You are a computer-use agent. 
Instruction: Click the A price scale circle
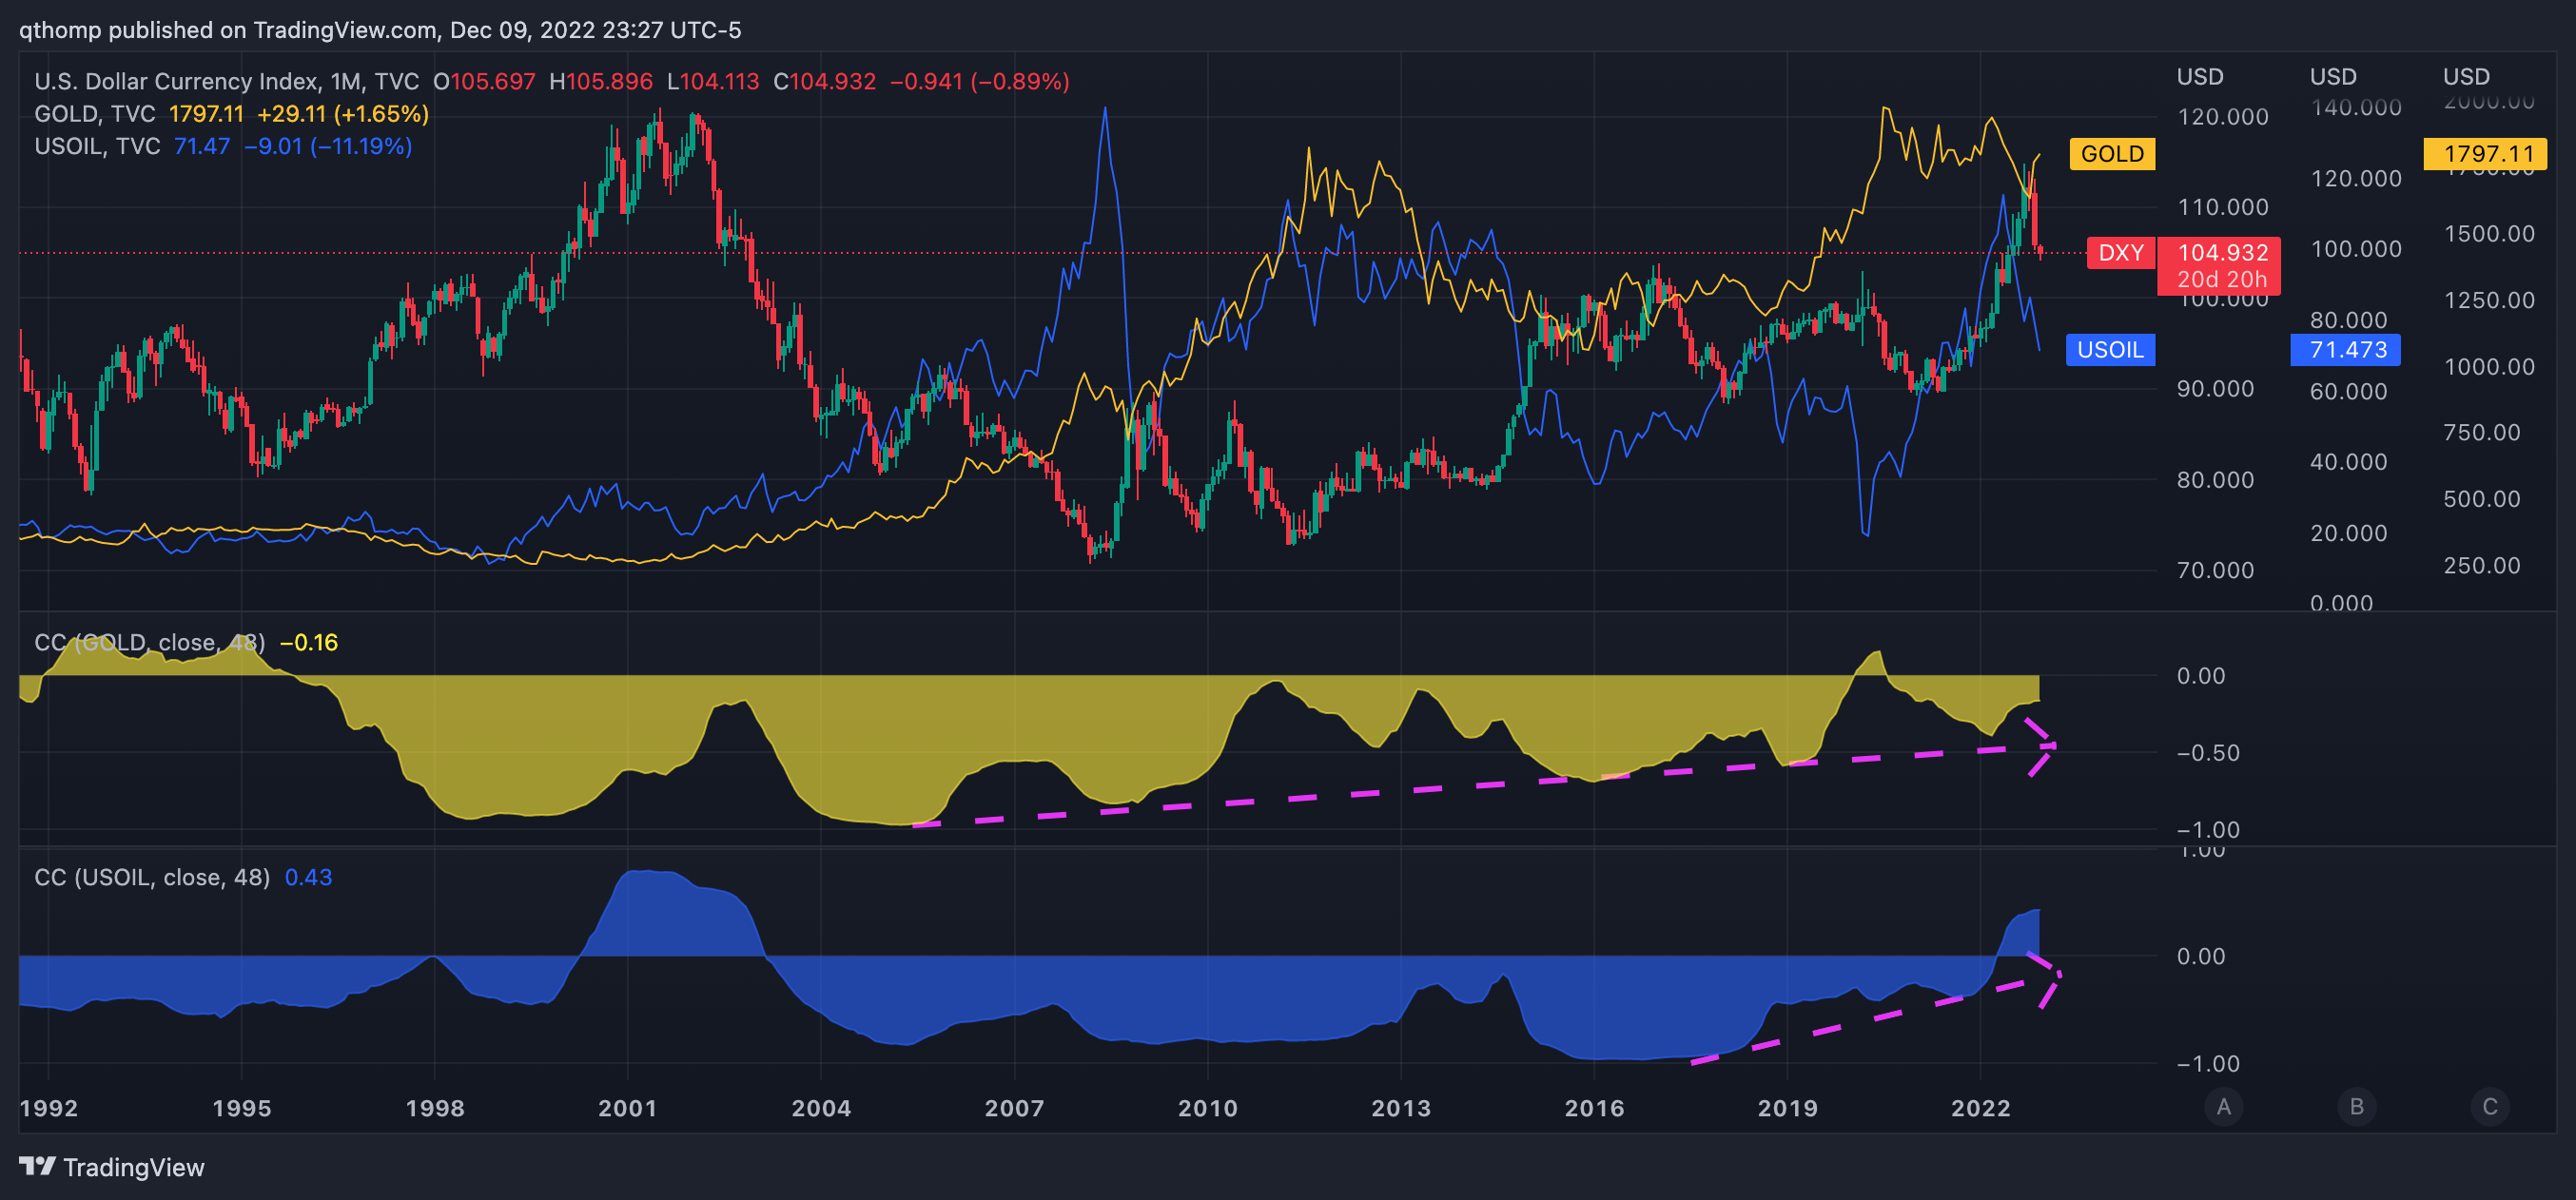point(2223,1106)
